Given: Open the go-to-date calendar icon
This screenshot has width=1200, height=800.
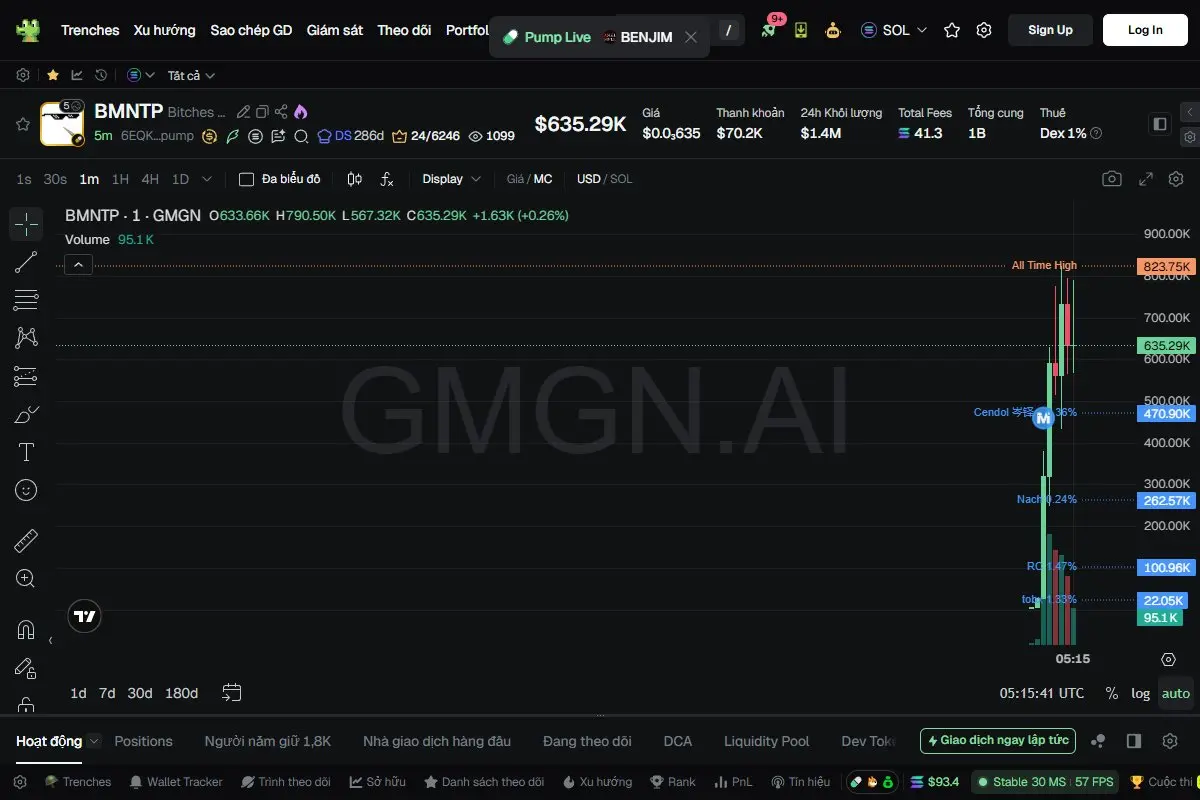Looking at the screenshot, I should [232, 692].
